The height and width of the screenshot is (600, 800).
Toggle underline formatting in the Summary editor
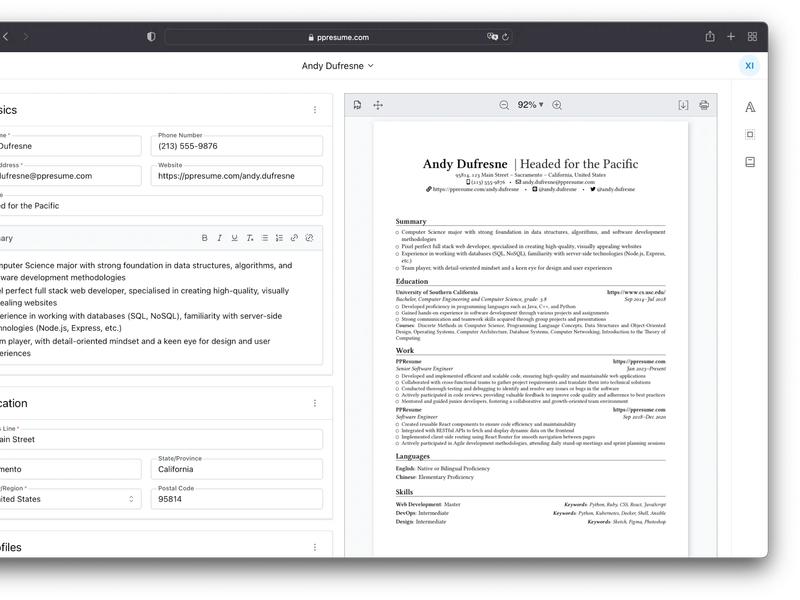click(x=235, y=237)
